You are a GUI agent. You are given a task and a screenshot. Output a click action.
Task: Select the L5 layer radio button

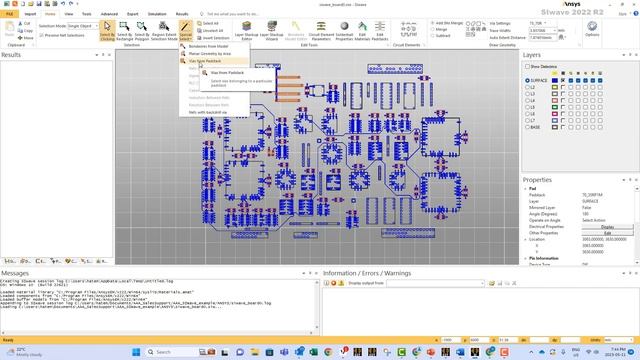[527, 107]
